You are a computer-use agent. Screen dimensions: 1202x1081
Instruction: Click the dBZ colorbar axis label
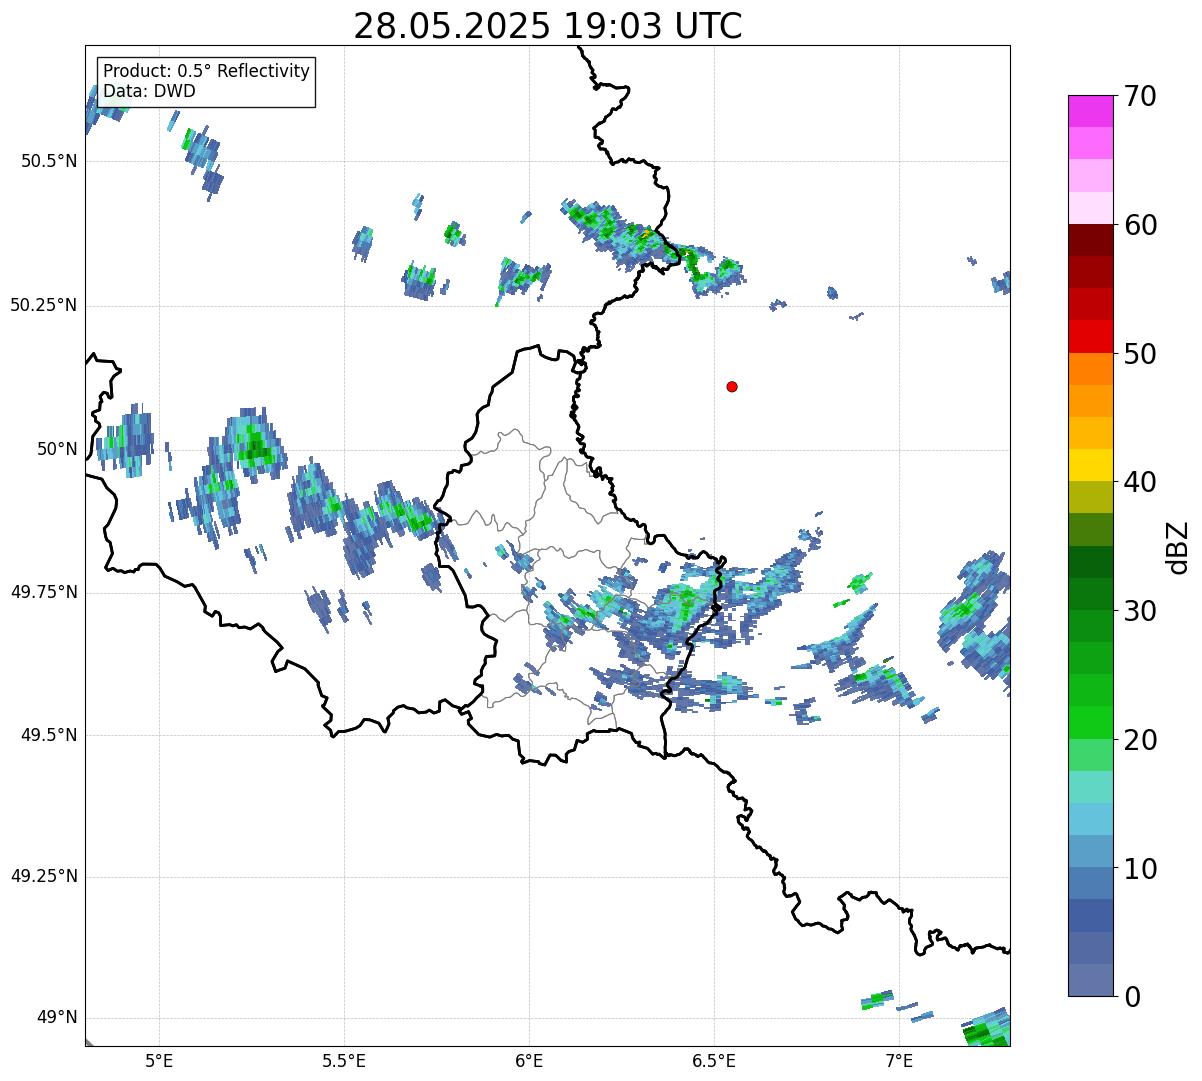[x=1178, y=547]
